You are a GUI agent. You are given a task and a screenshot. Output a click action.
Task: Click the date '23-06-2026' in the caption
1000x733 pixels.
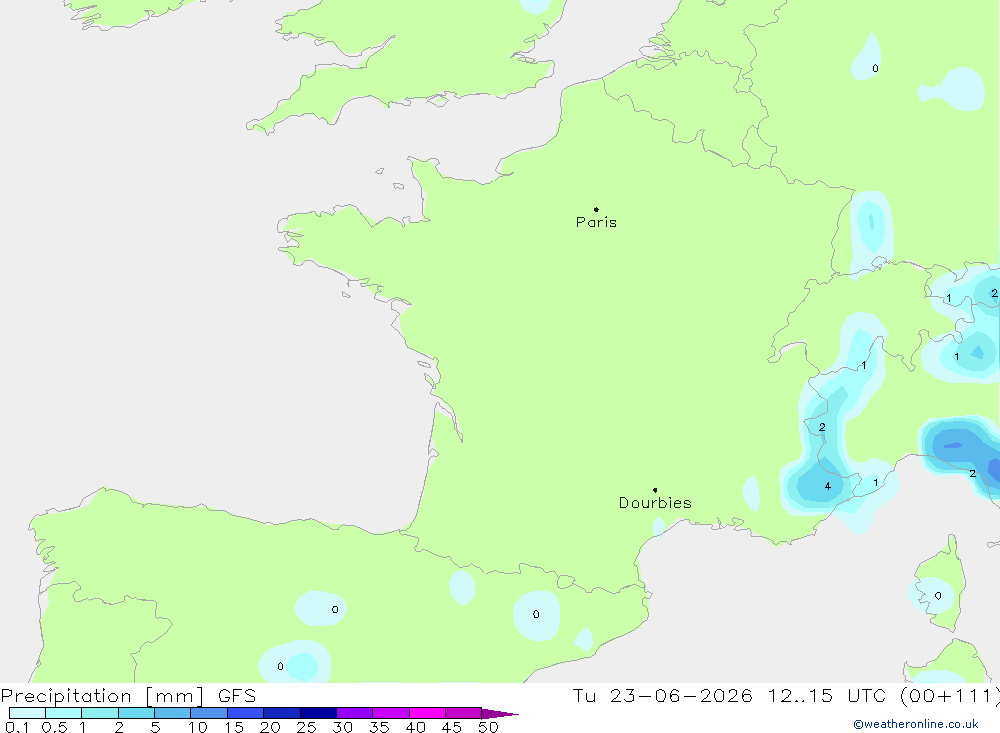(681, 695)
